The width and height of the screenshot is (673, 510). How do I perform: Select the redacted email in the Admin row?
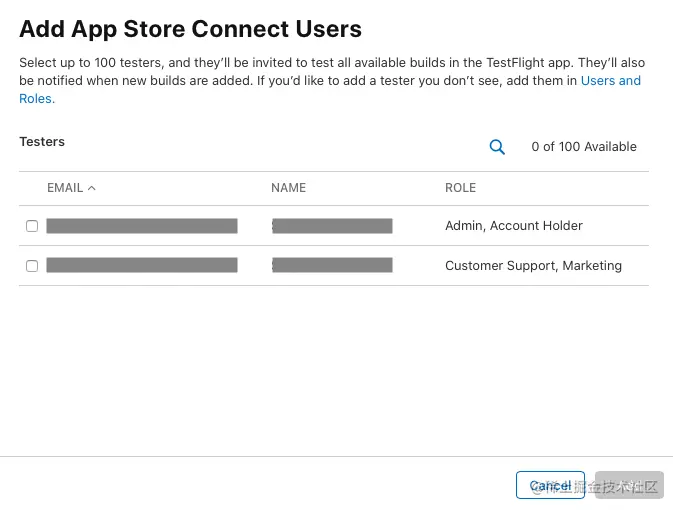click(x=142, y=226)
